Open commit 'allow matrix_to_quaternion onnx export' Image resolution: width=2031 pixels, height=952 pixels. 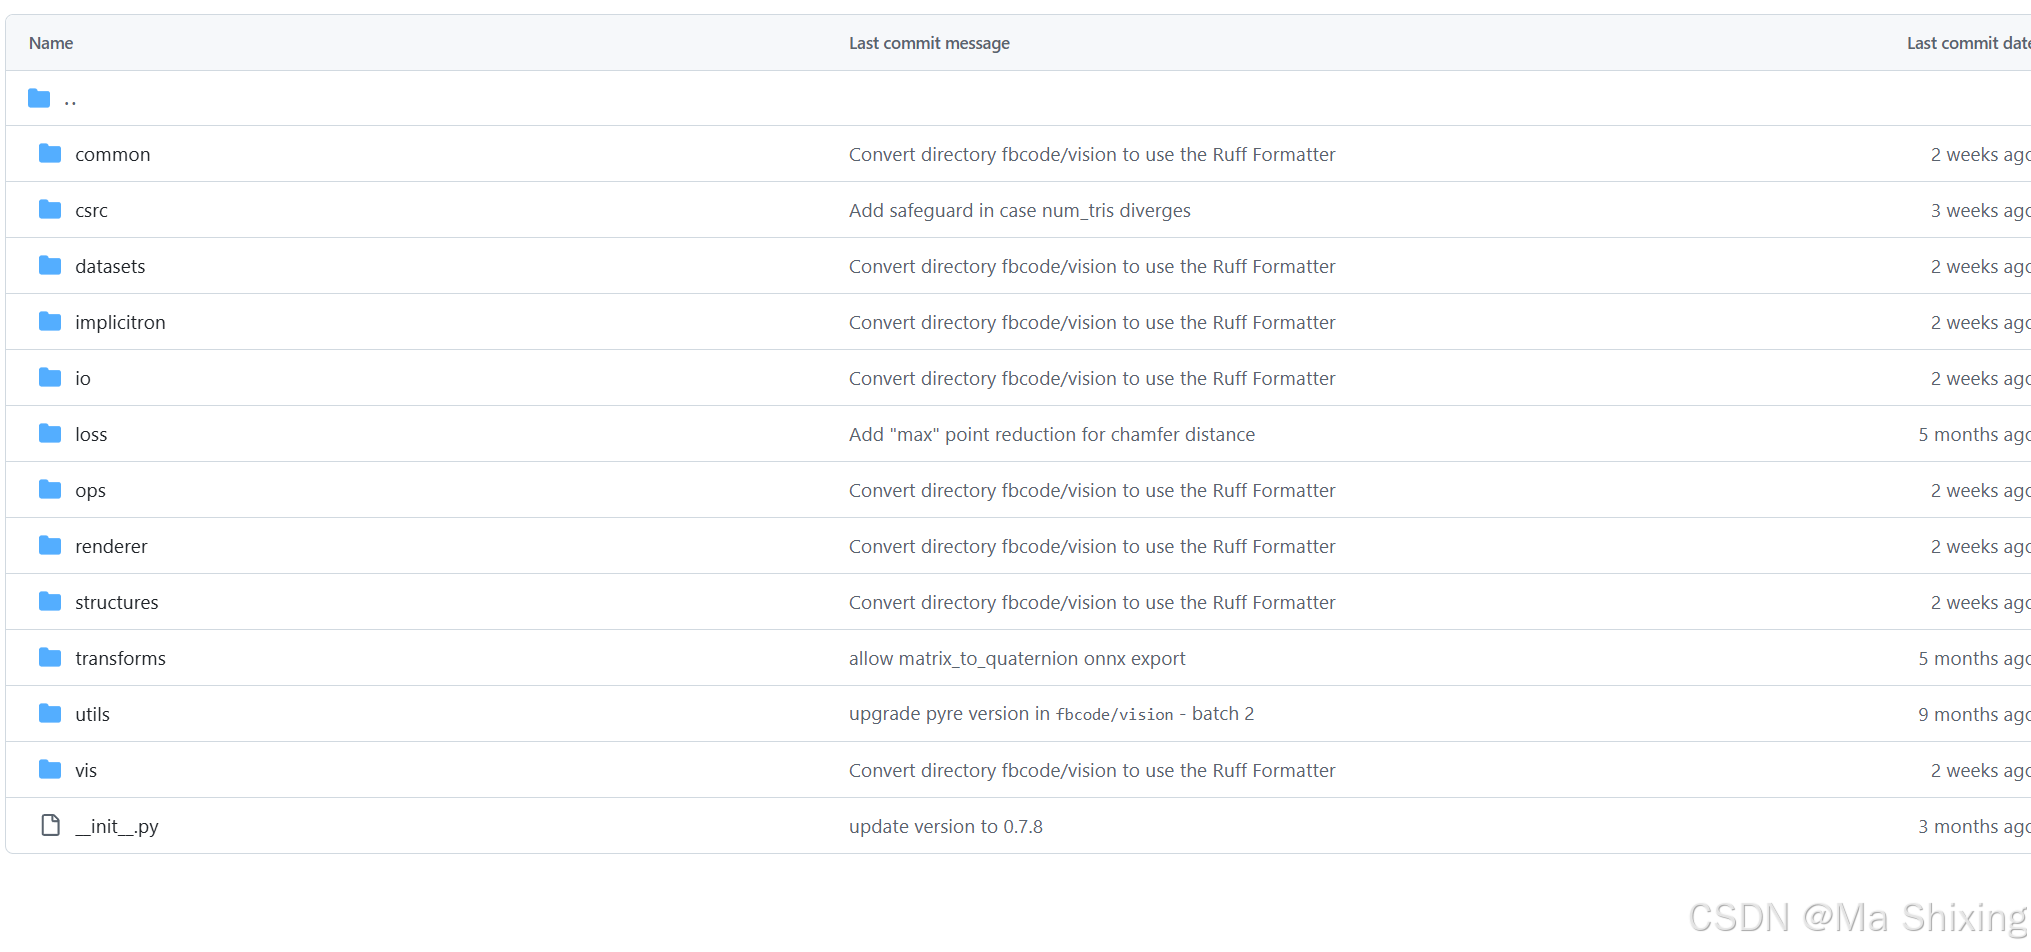pyautogui.click(x=1016, y=657)
